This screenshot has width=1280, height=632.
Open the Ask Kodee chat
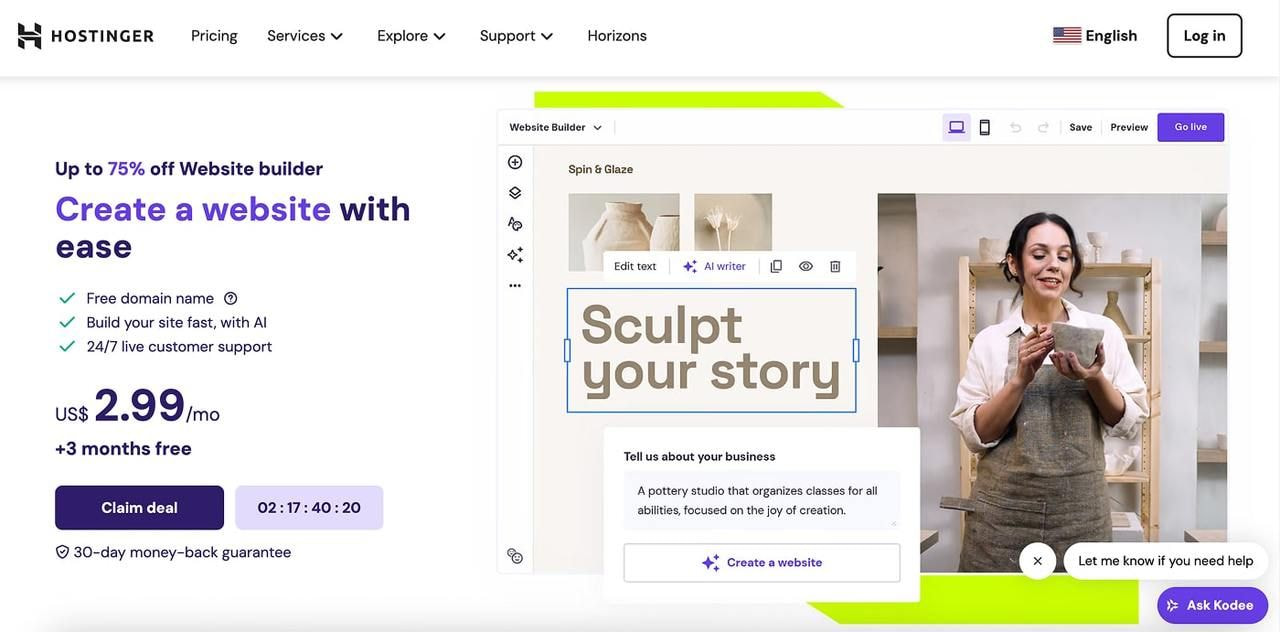tap(1212, 605)
